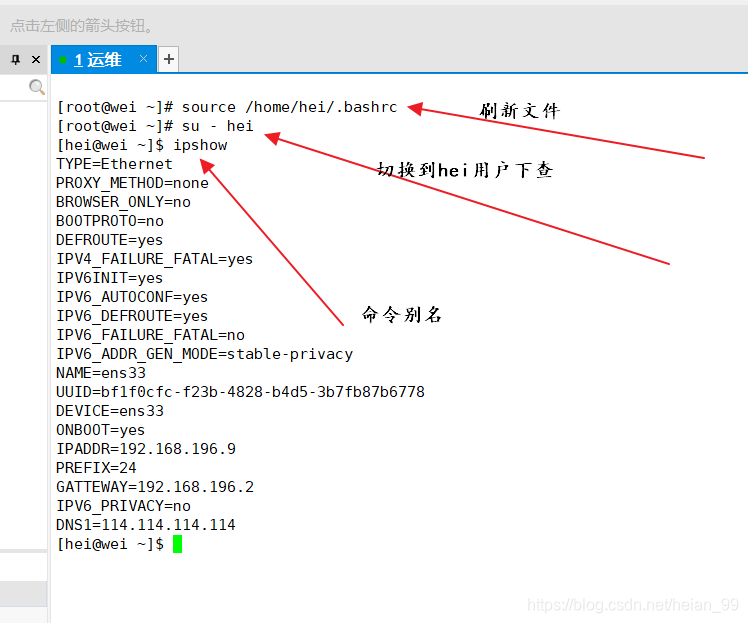Click the 'IPV4_FAILURE_FATAL=yes' line
This screenshot has height=623, width=748.
[155, 260]
